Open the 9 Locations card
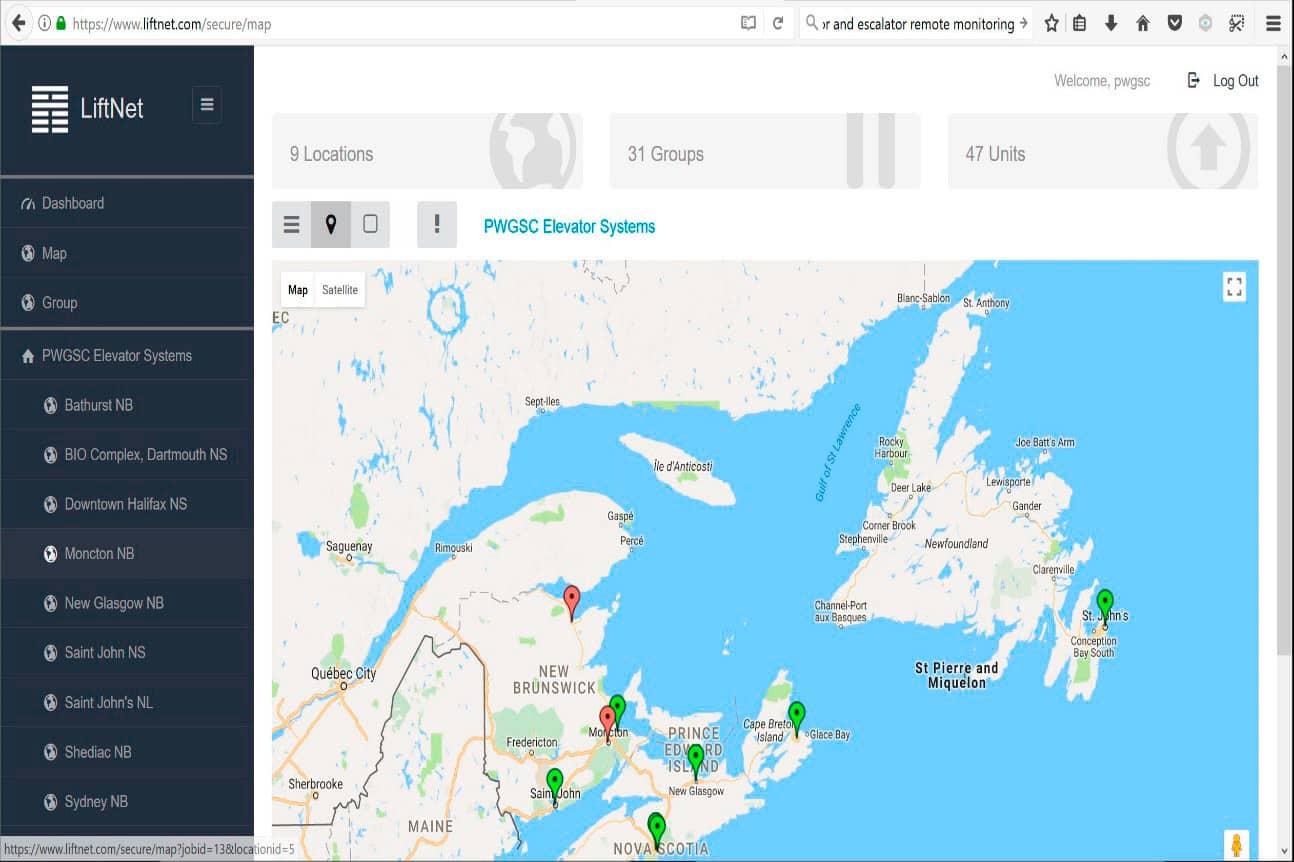Image resolution: width=1294 pixels, height=862 pixels. pyautogui.click(x=427, y=152)
